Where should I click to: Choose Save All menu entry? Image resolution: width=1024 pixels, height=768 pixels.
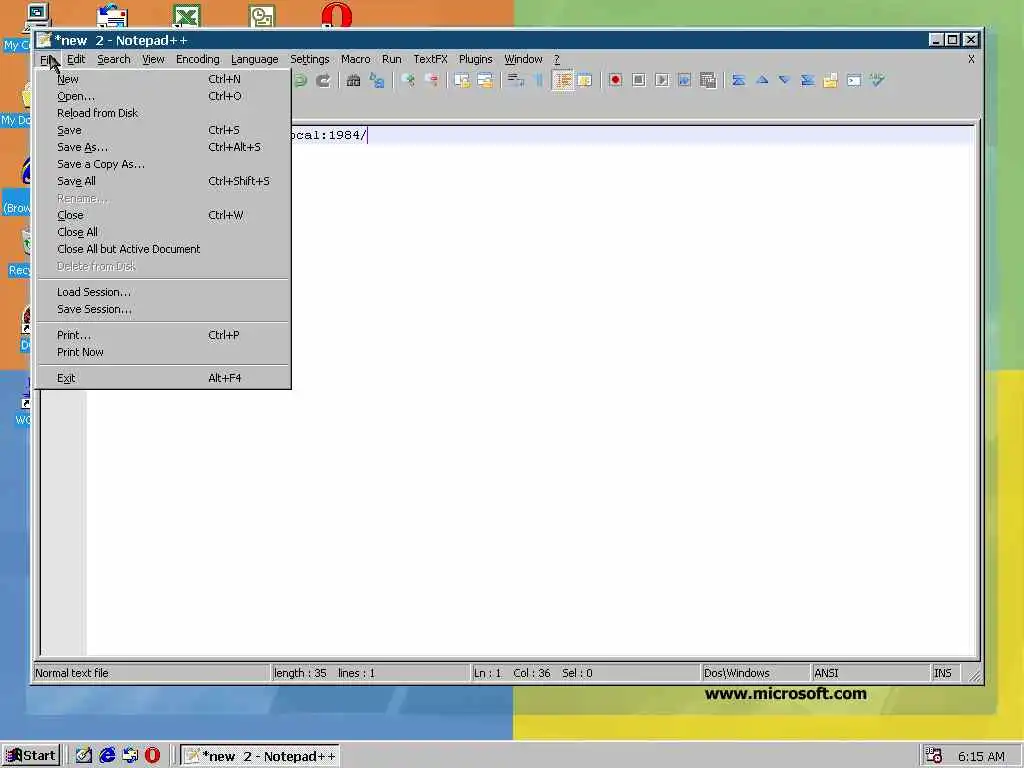coord(163,181)
